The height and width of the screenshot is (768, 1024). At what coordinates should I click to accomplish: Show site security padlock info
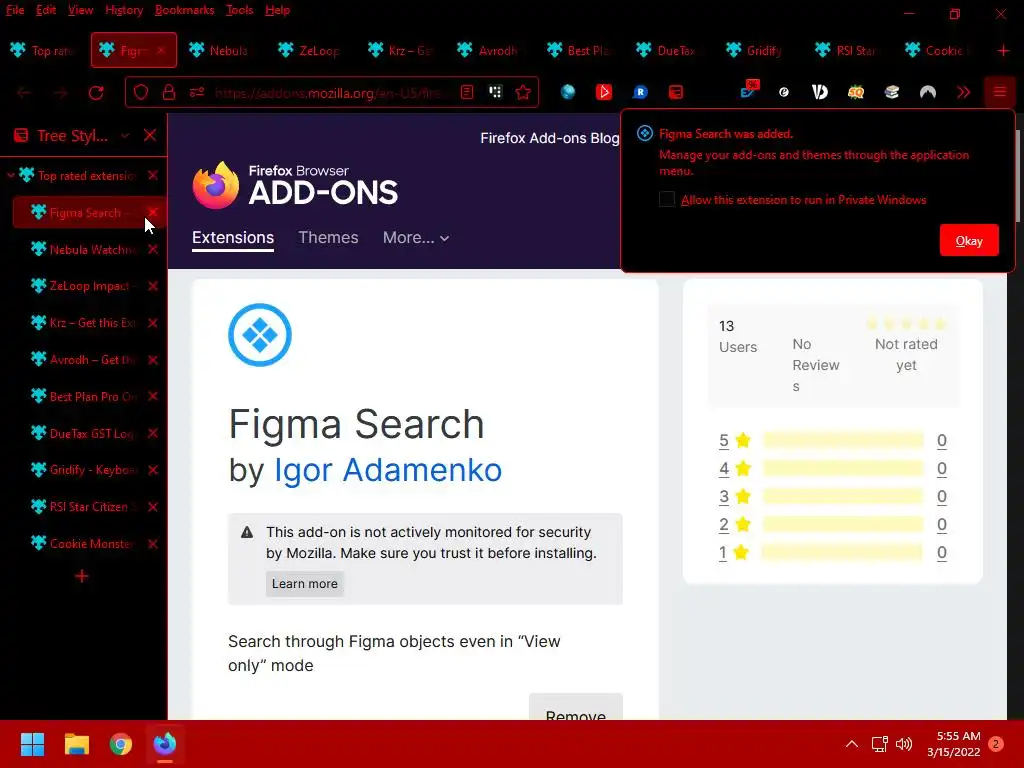coord(168,92)
